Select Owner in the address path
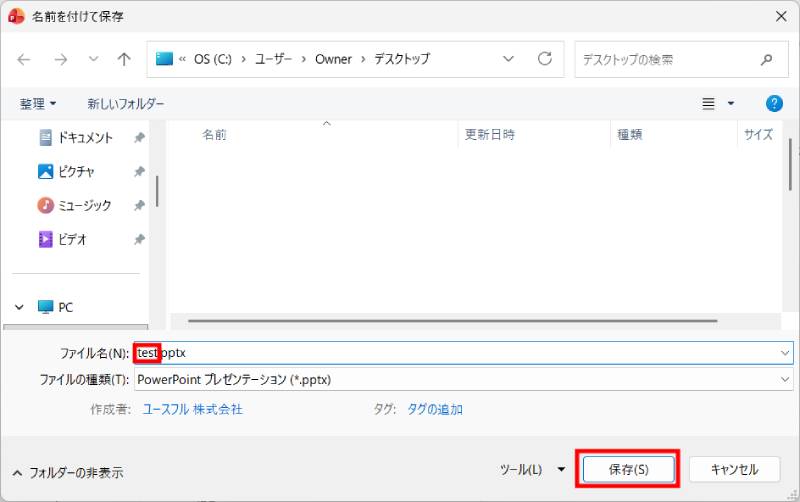 [333, 59]
